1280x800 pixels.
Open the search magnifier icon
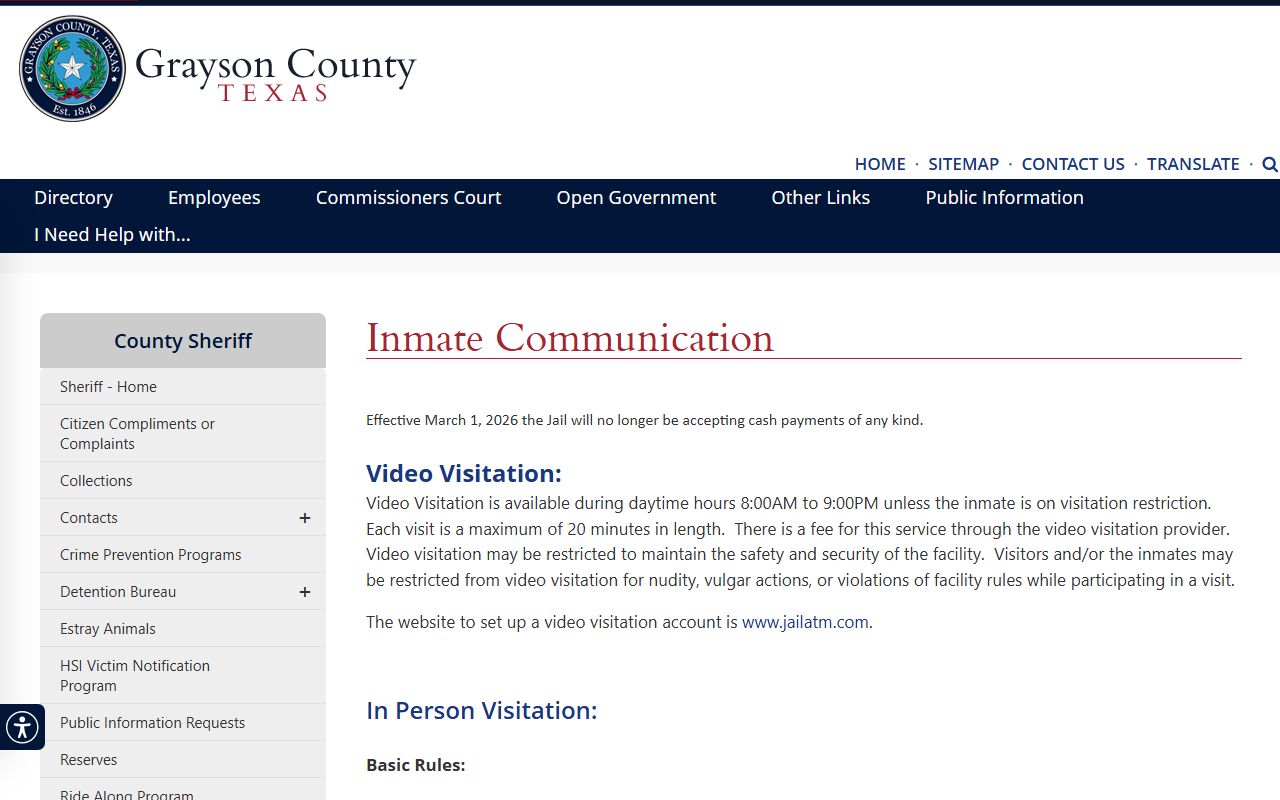coord(1270,164)
